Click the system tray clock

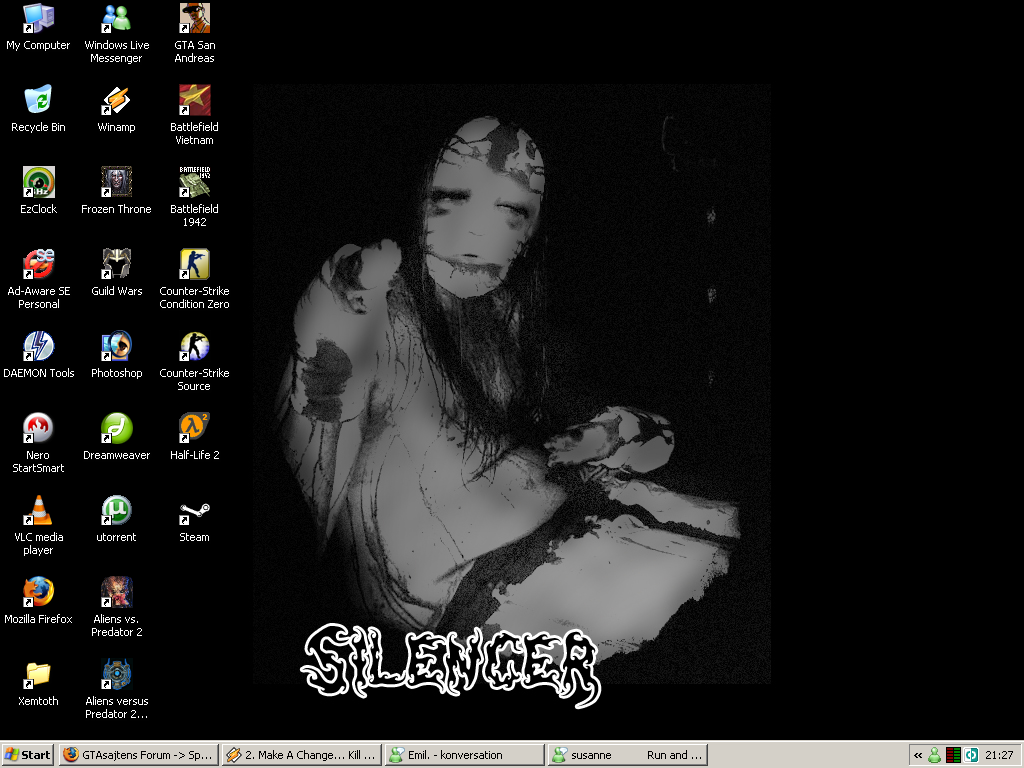click(999, 755)
